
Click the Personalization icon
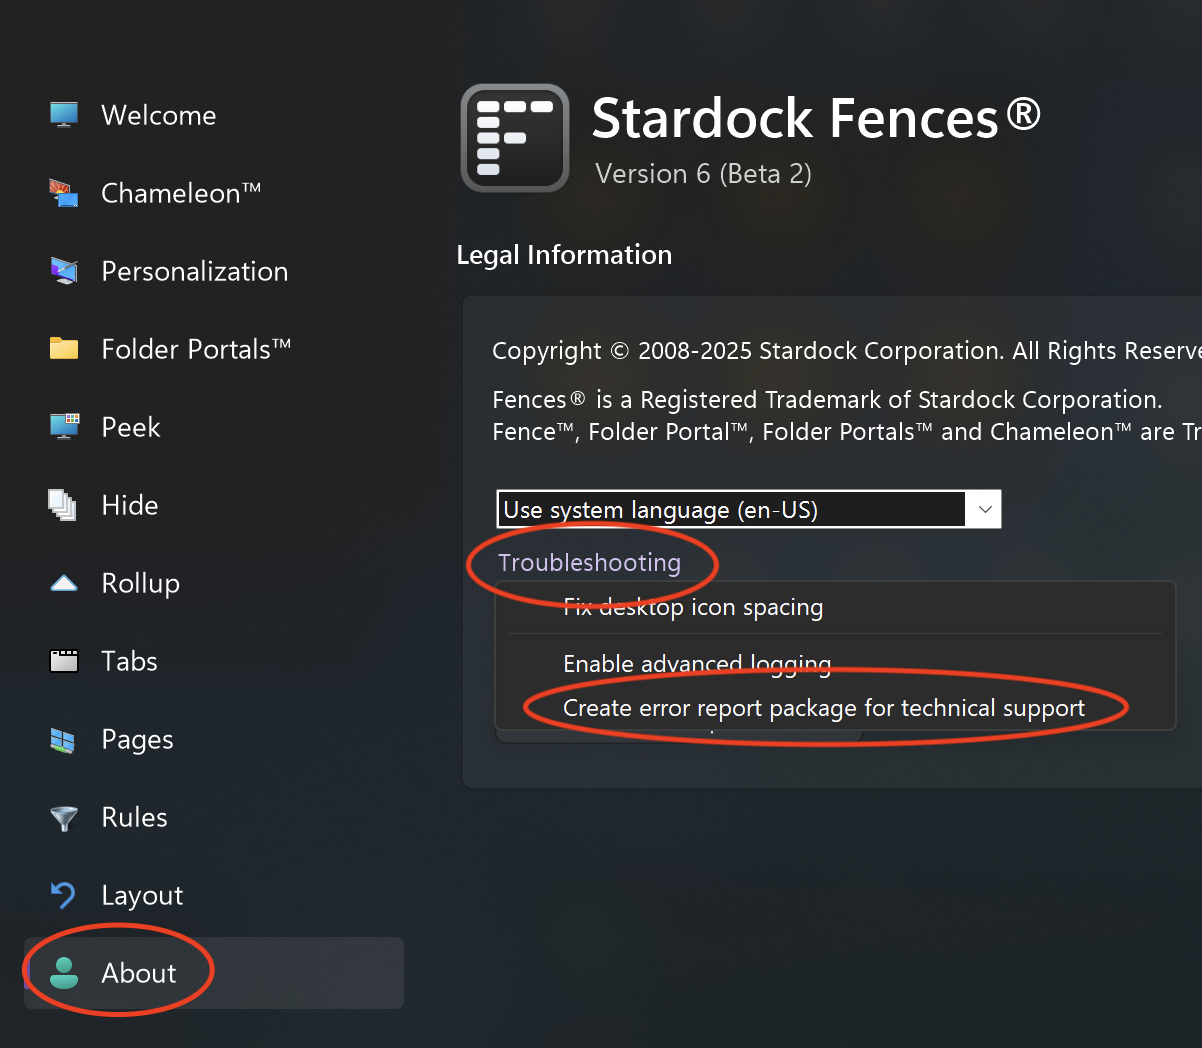click(x=64, y=271)
